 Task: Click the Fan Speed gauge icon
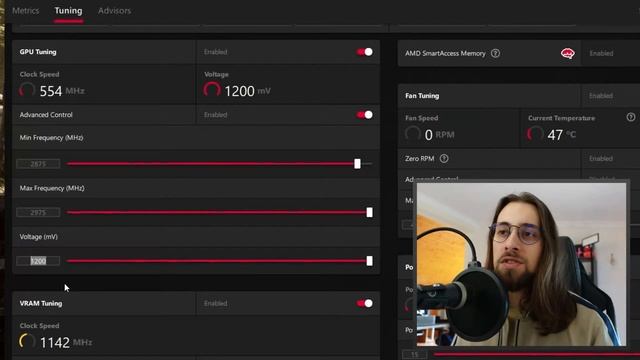(x=413, y=133)
